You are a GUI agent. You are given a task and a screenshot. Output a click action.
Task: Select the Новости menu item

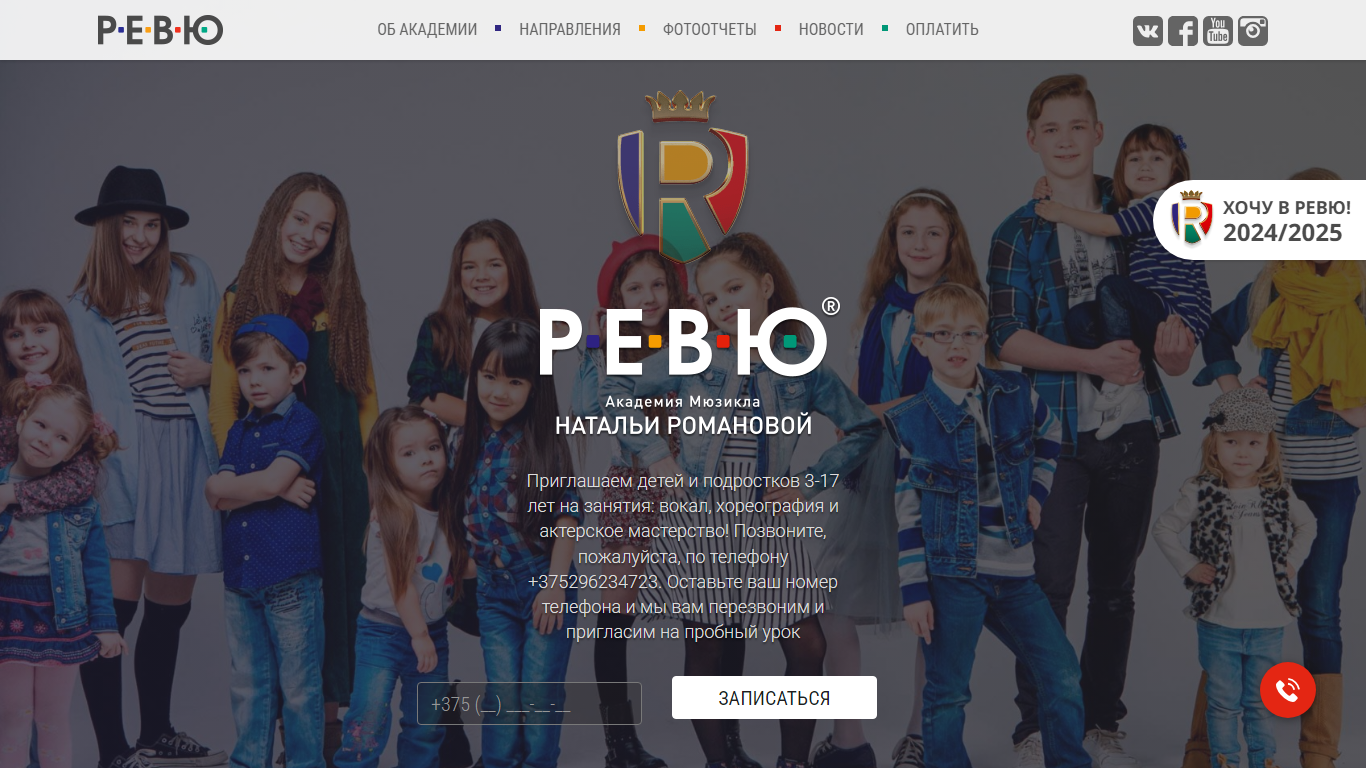[x=831, y=30]
